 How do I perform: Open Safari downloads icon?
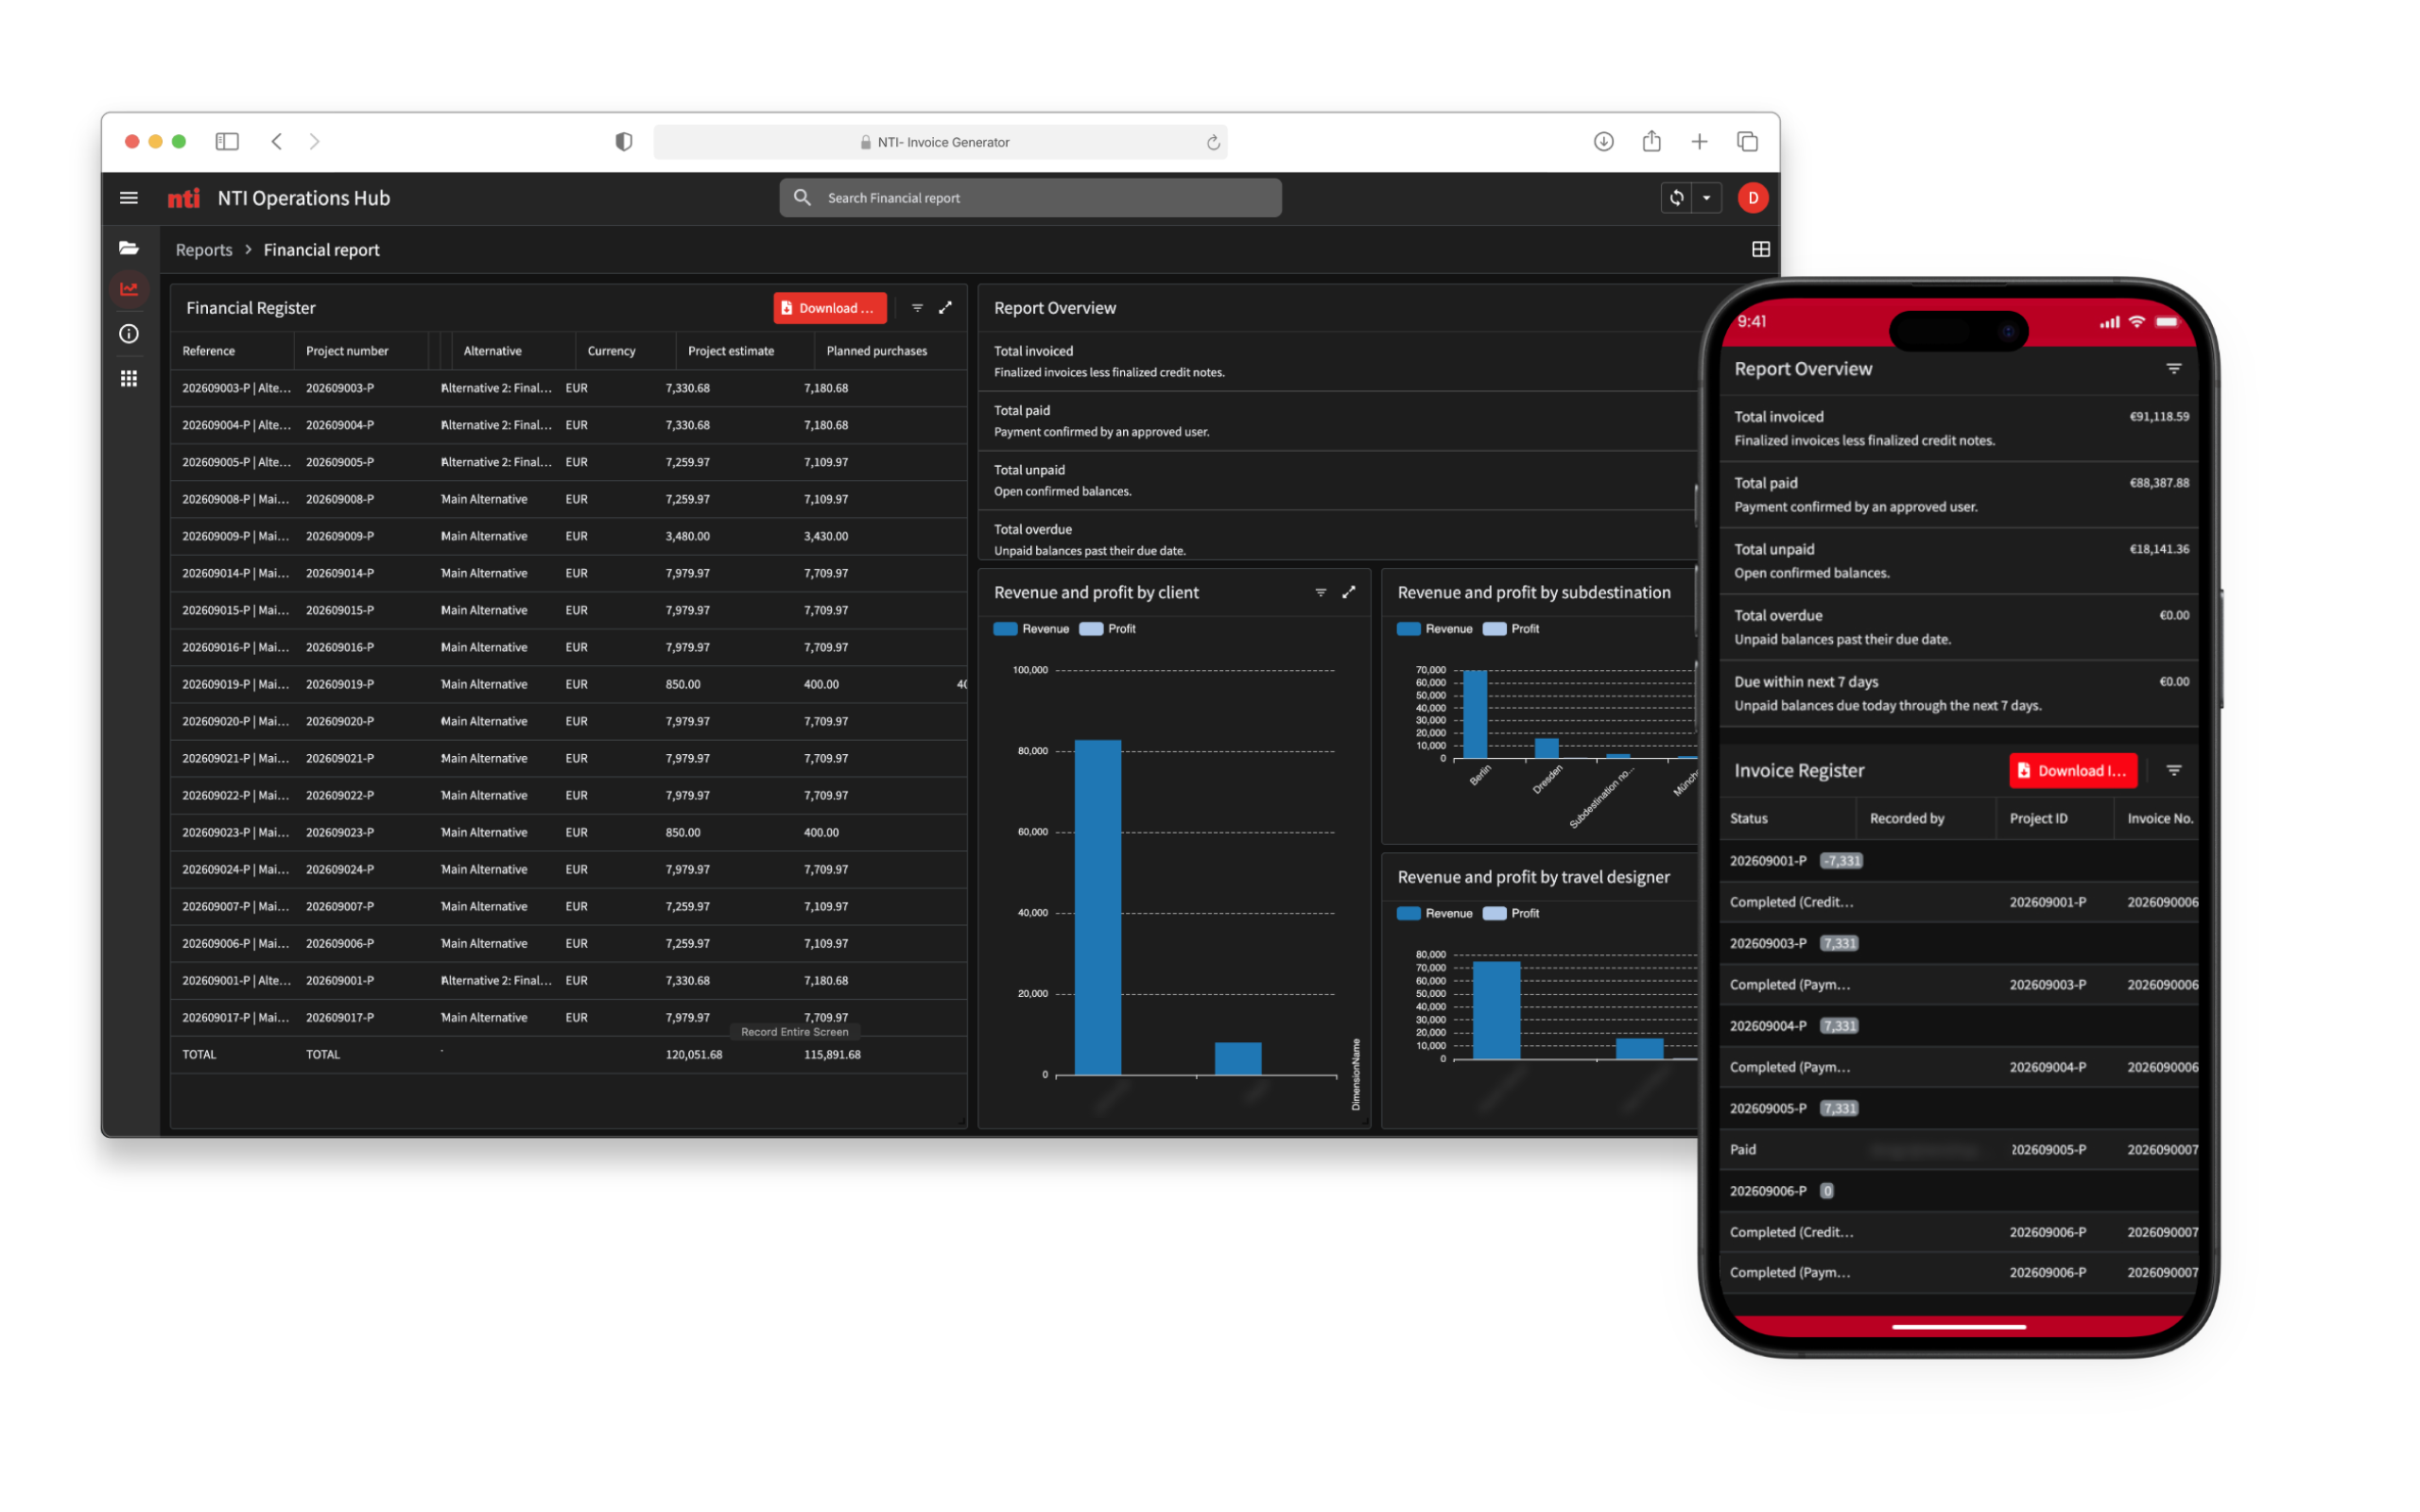(1604, 142)
